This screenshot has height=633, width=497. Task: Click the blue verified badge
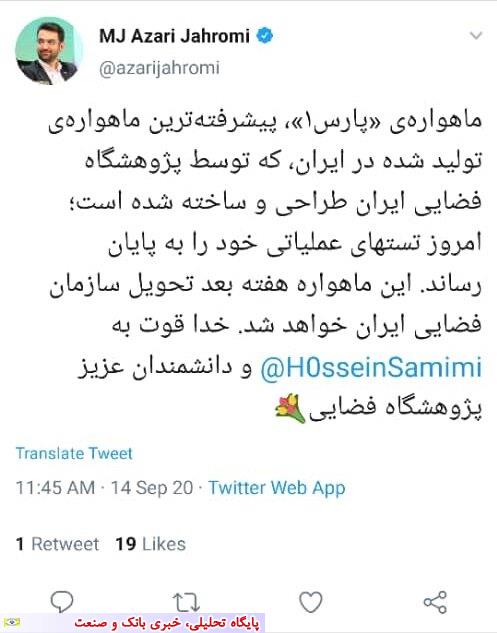click(x=265, y=36)
